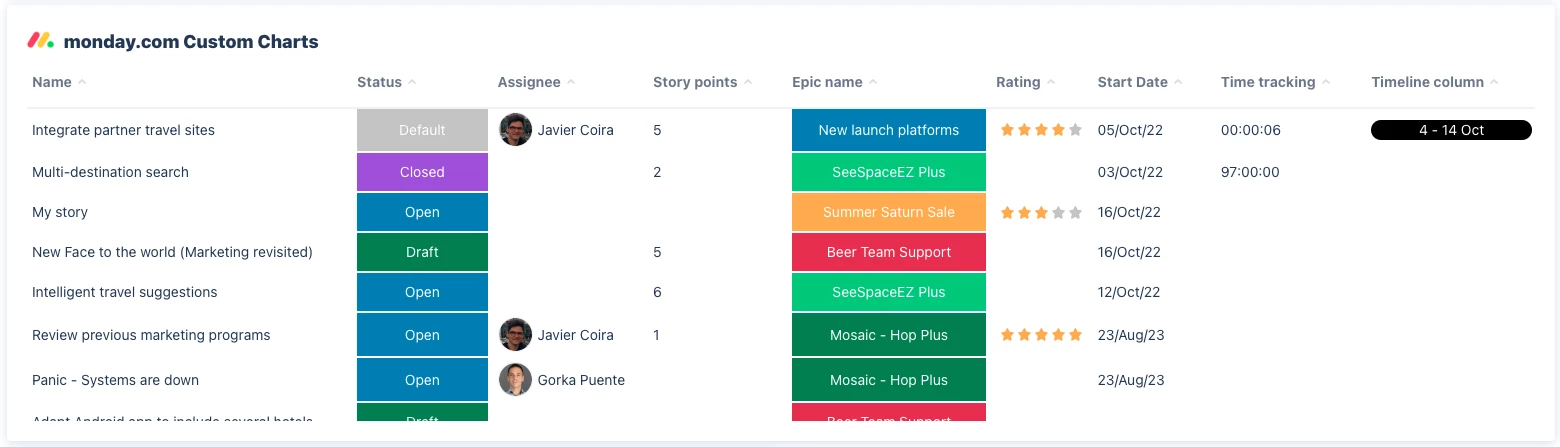Click the 12/Oct/22 start date

[x=1129, y=292]
